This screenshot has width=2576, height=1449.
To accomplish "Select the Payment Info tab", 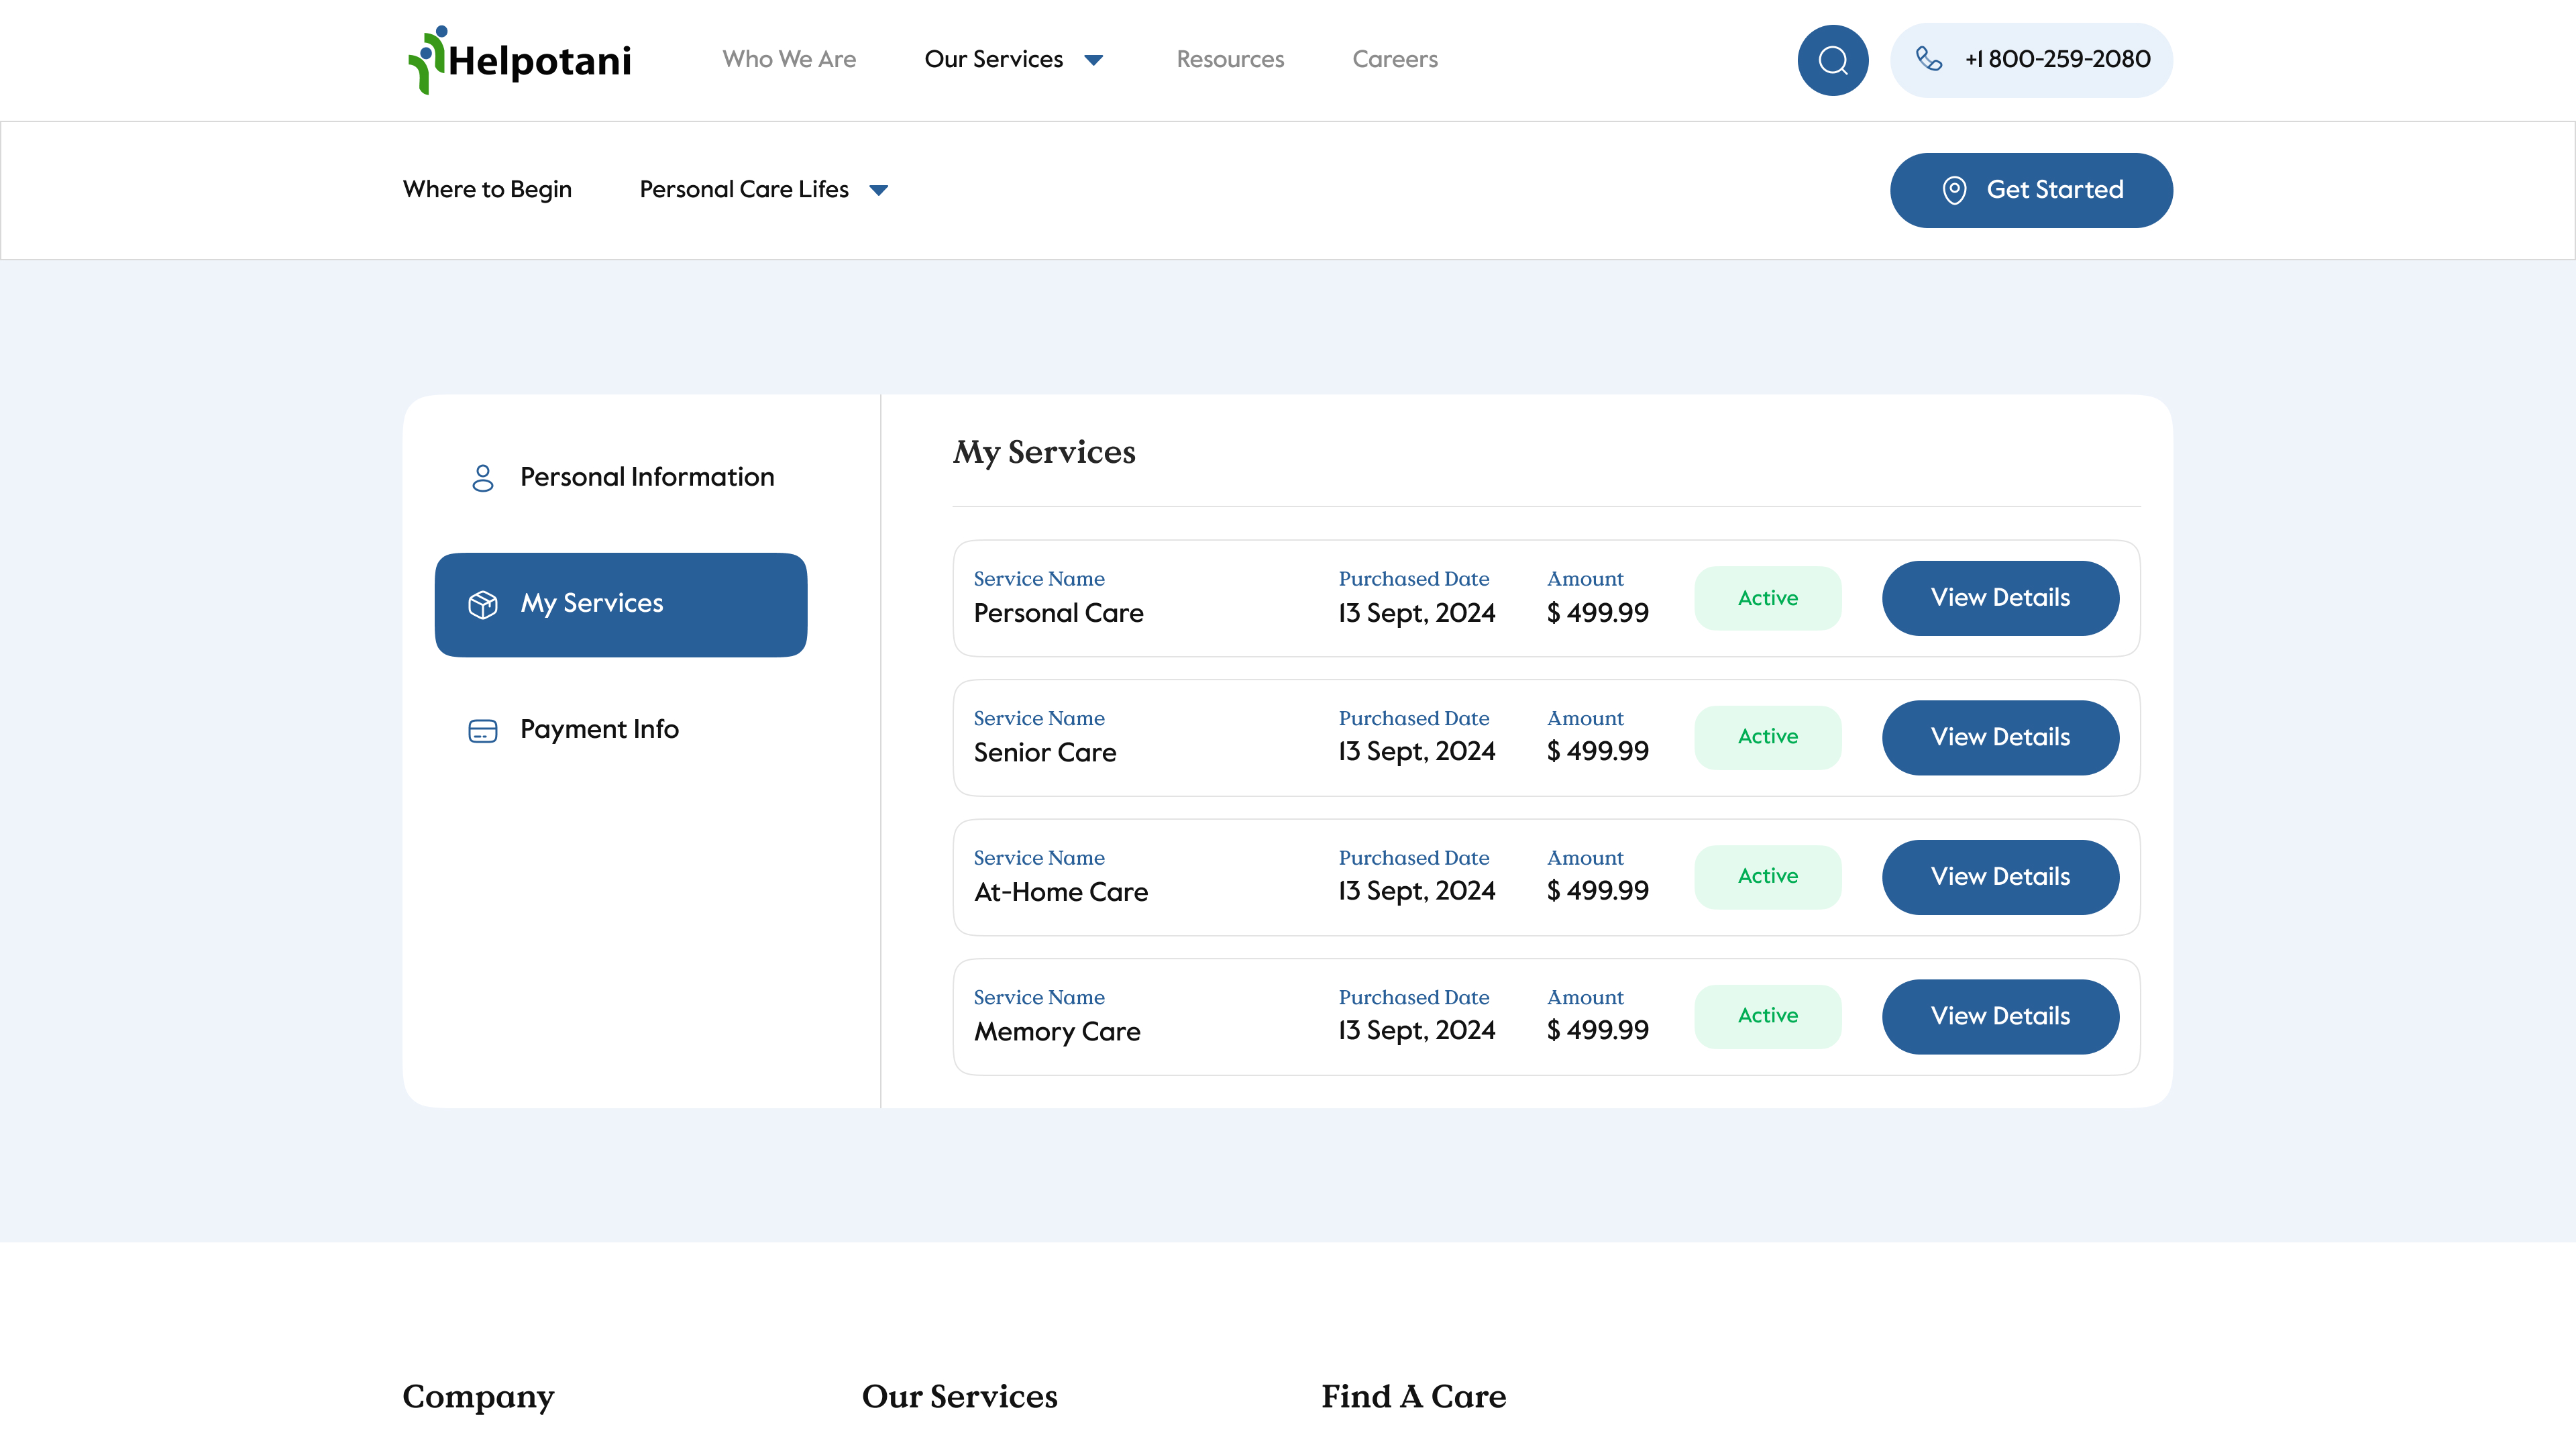I will [x=598, y=729].
